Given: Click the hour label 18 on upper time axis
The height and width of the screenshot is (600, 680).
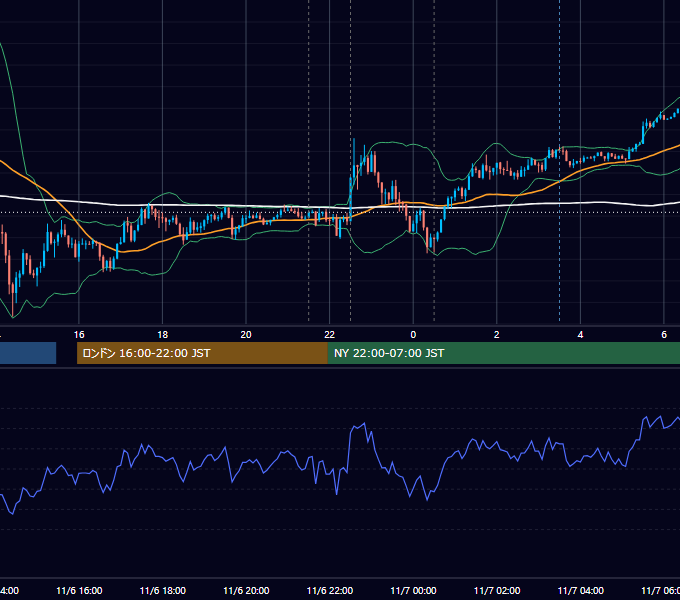Looking at the screenshot, I should 163,335.
